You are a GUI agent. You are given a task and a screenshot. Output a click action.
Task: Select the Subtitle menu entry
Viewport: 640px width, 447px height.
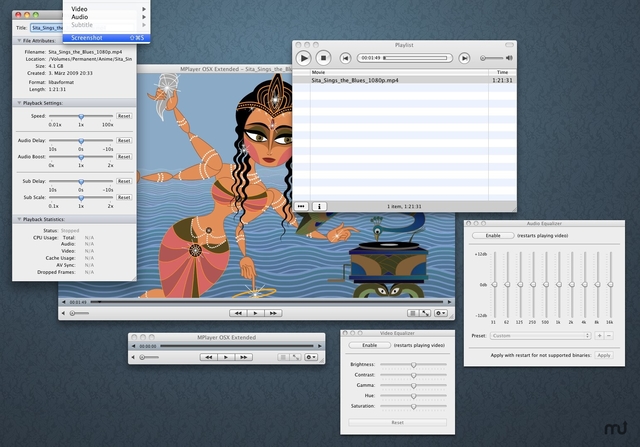click(107, 25)
